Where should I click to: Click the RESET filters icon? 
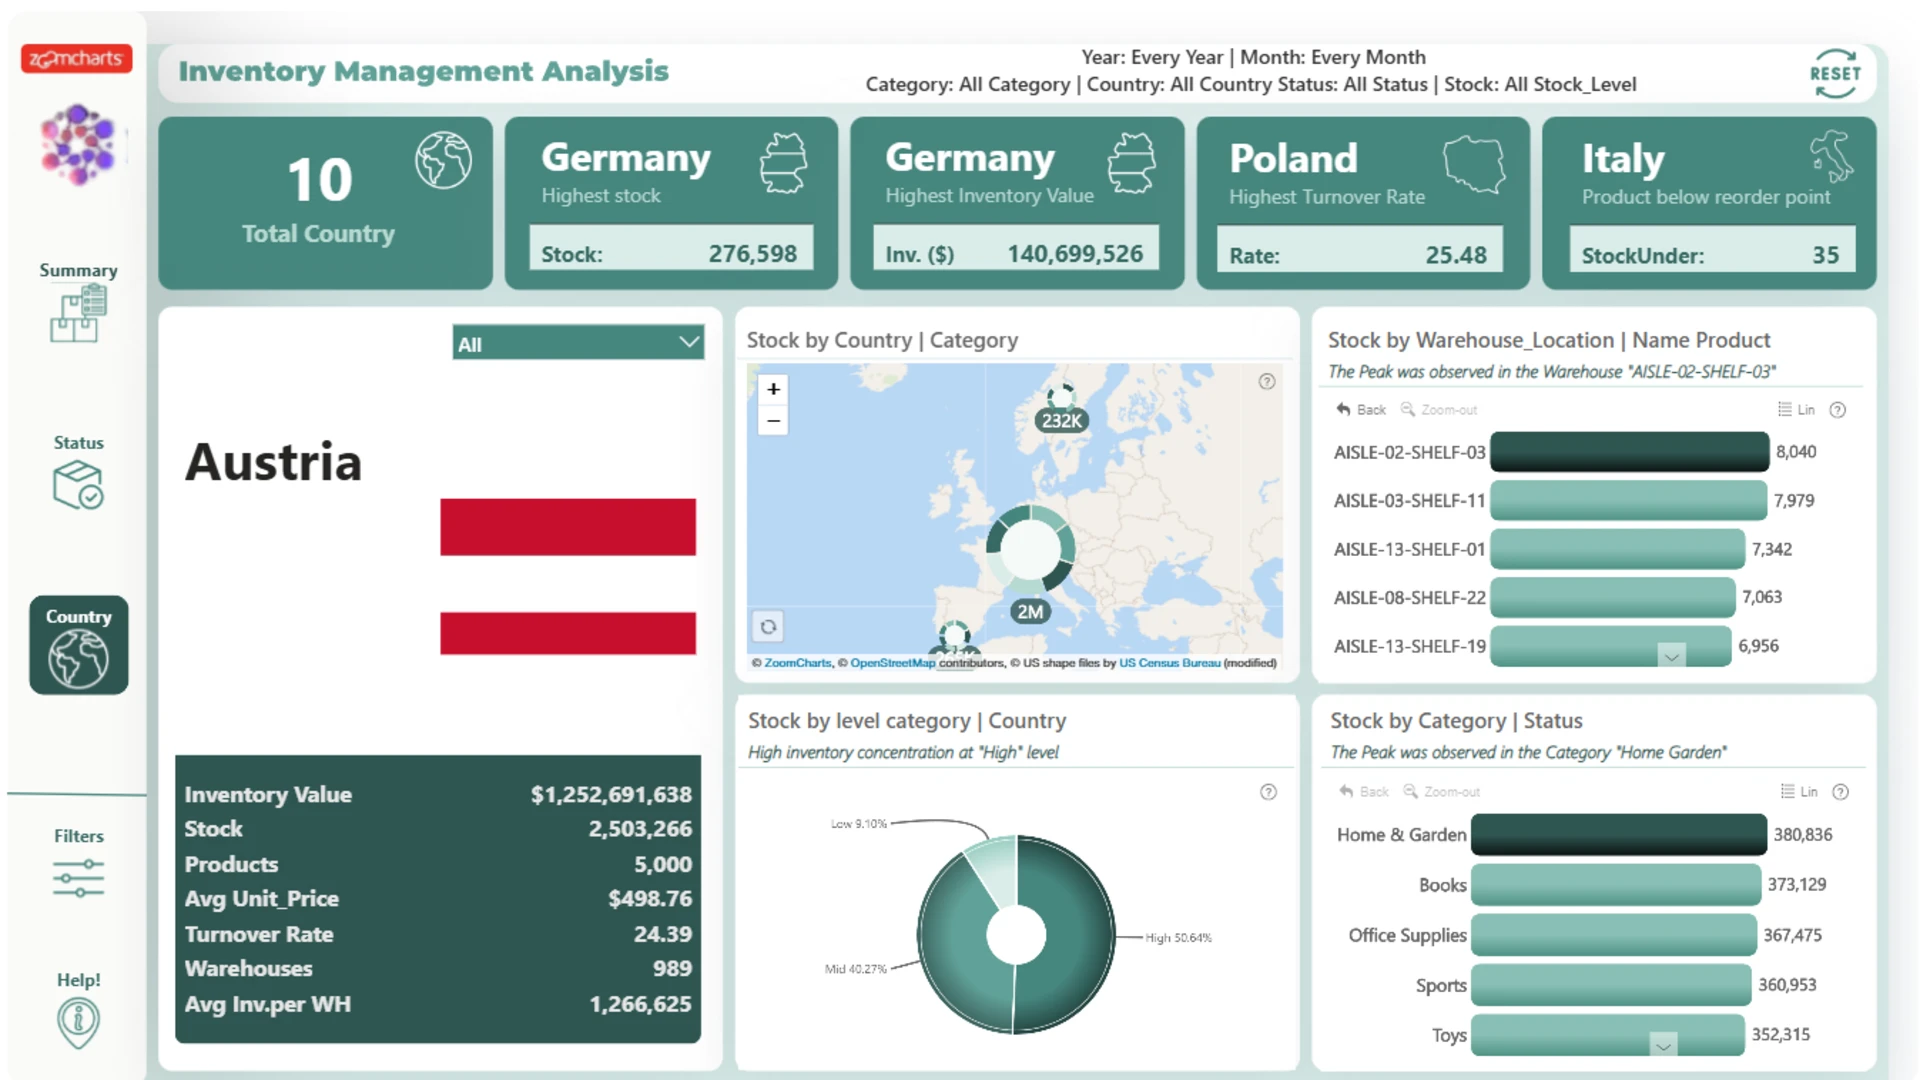click(1834, 74)
